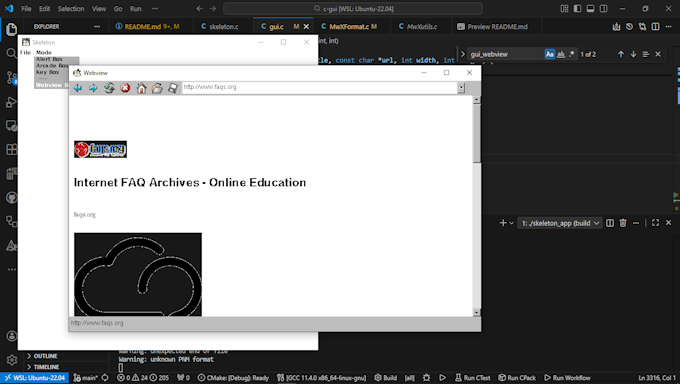Toggle Match Case in find widget
Viewport: 680px width, 384px height.
(x=549, y=54)
